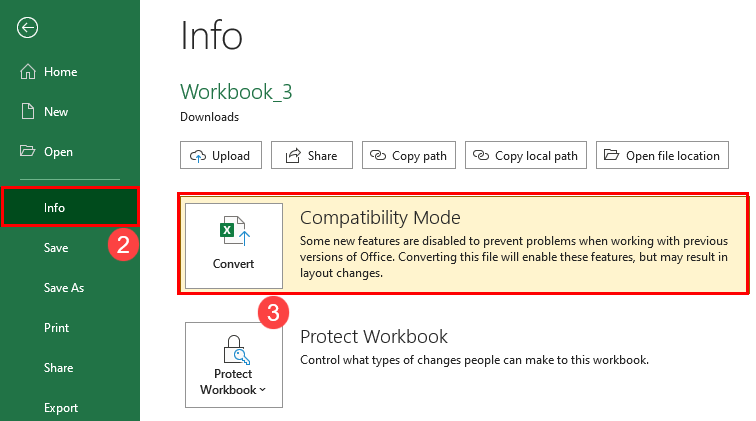Click the back arrow to exit backstage
756x421 pixels.
pyautogui.click(x=27, y=27)
